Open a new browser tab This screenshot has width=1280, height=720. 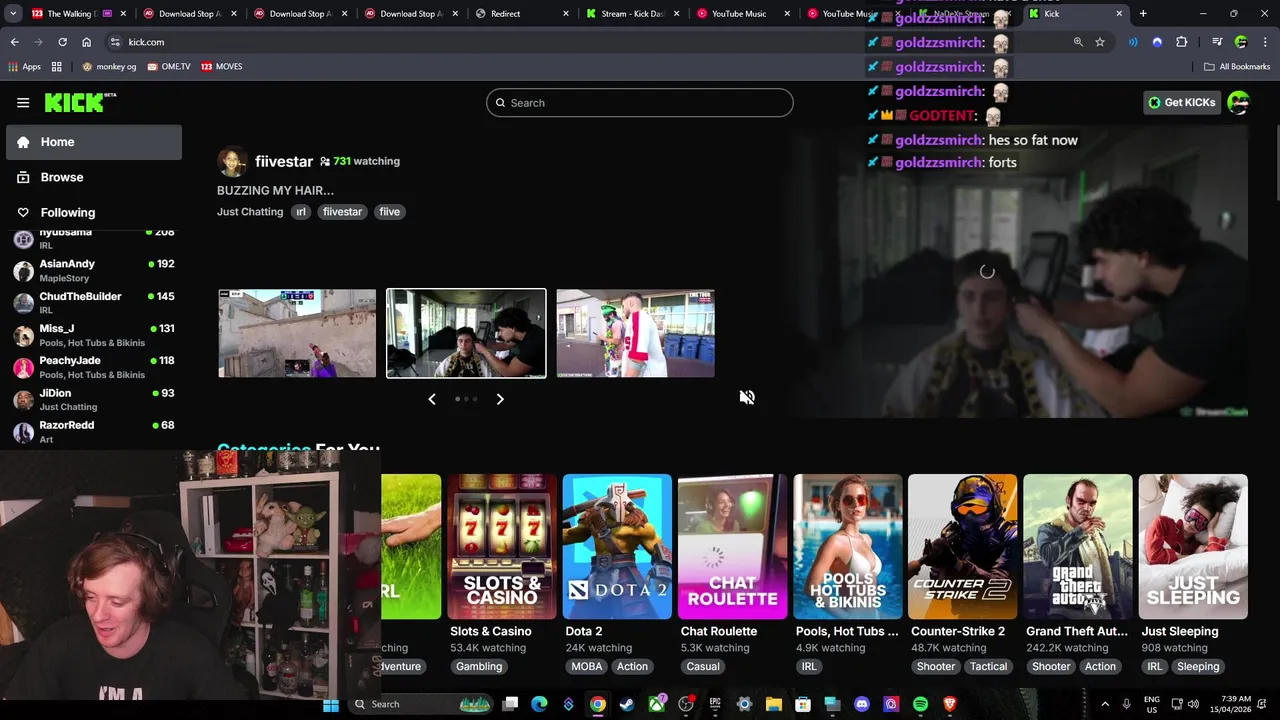point(1143,14)
